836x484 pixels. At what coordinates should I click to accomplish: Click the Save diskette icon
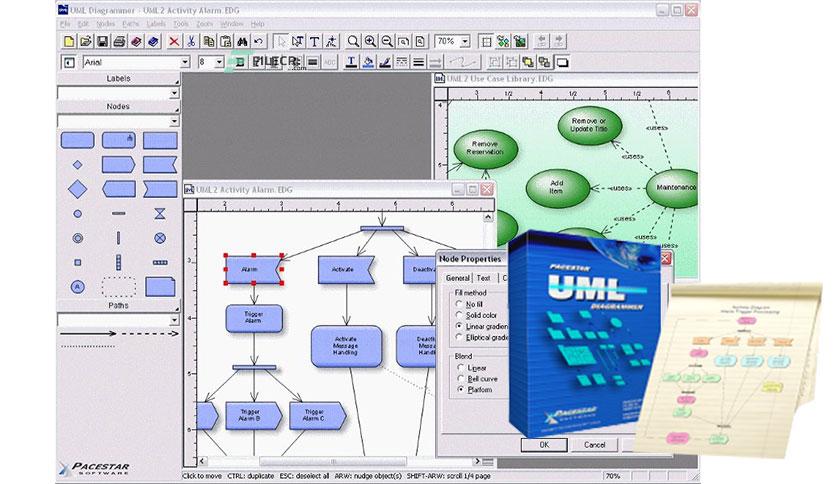pos(102,42)
